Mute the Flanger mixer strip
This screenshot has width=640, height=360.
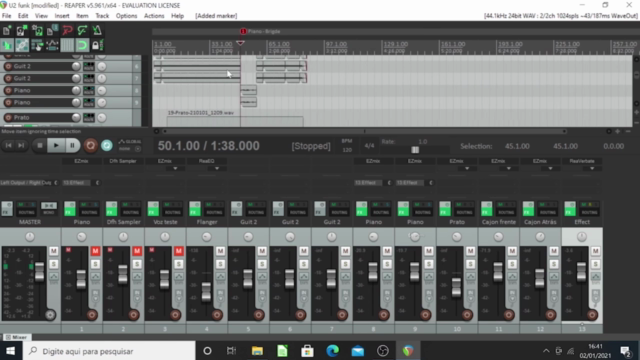click(x=220, y=251)
